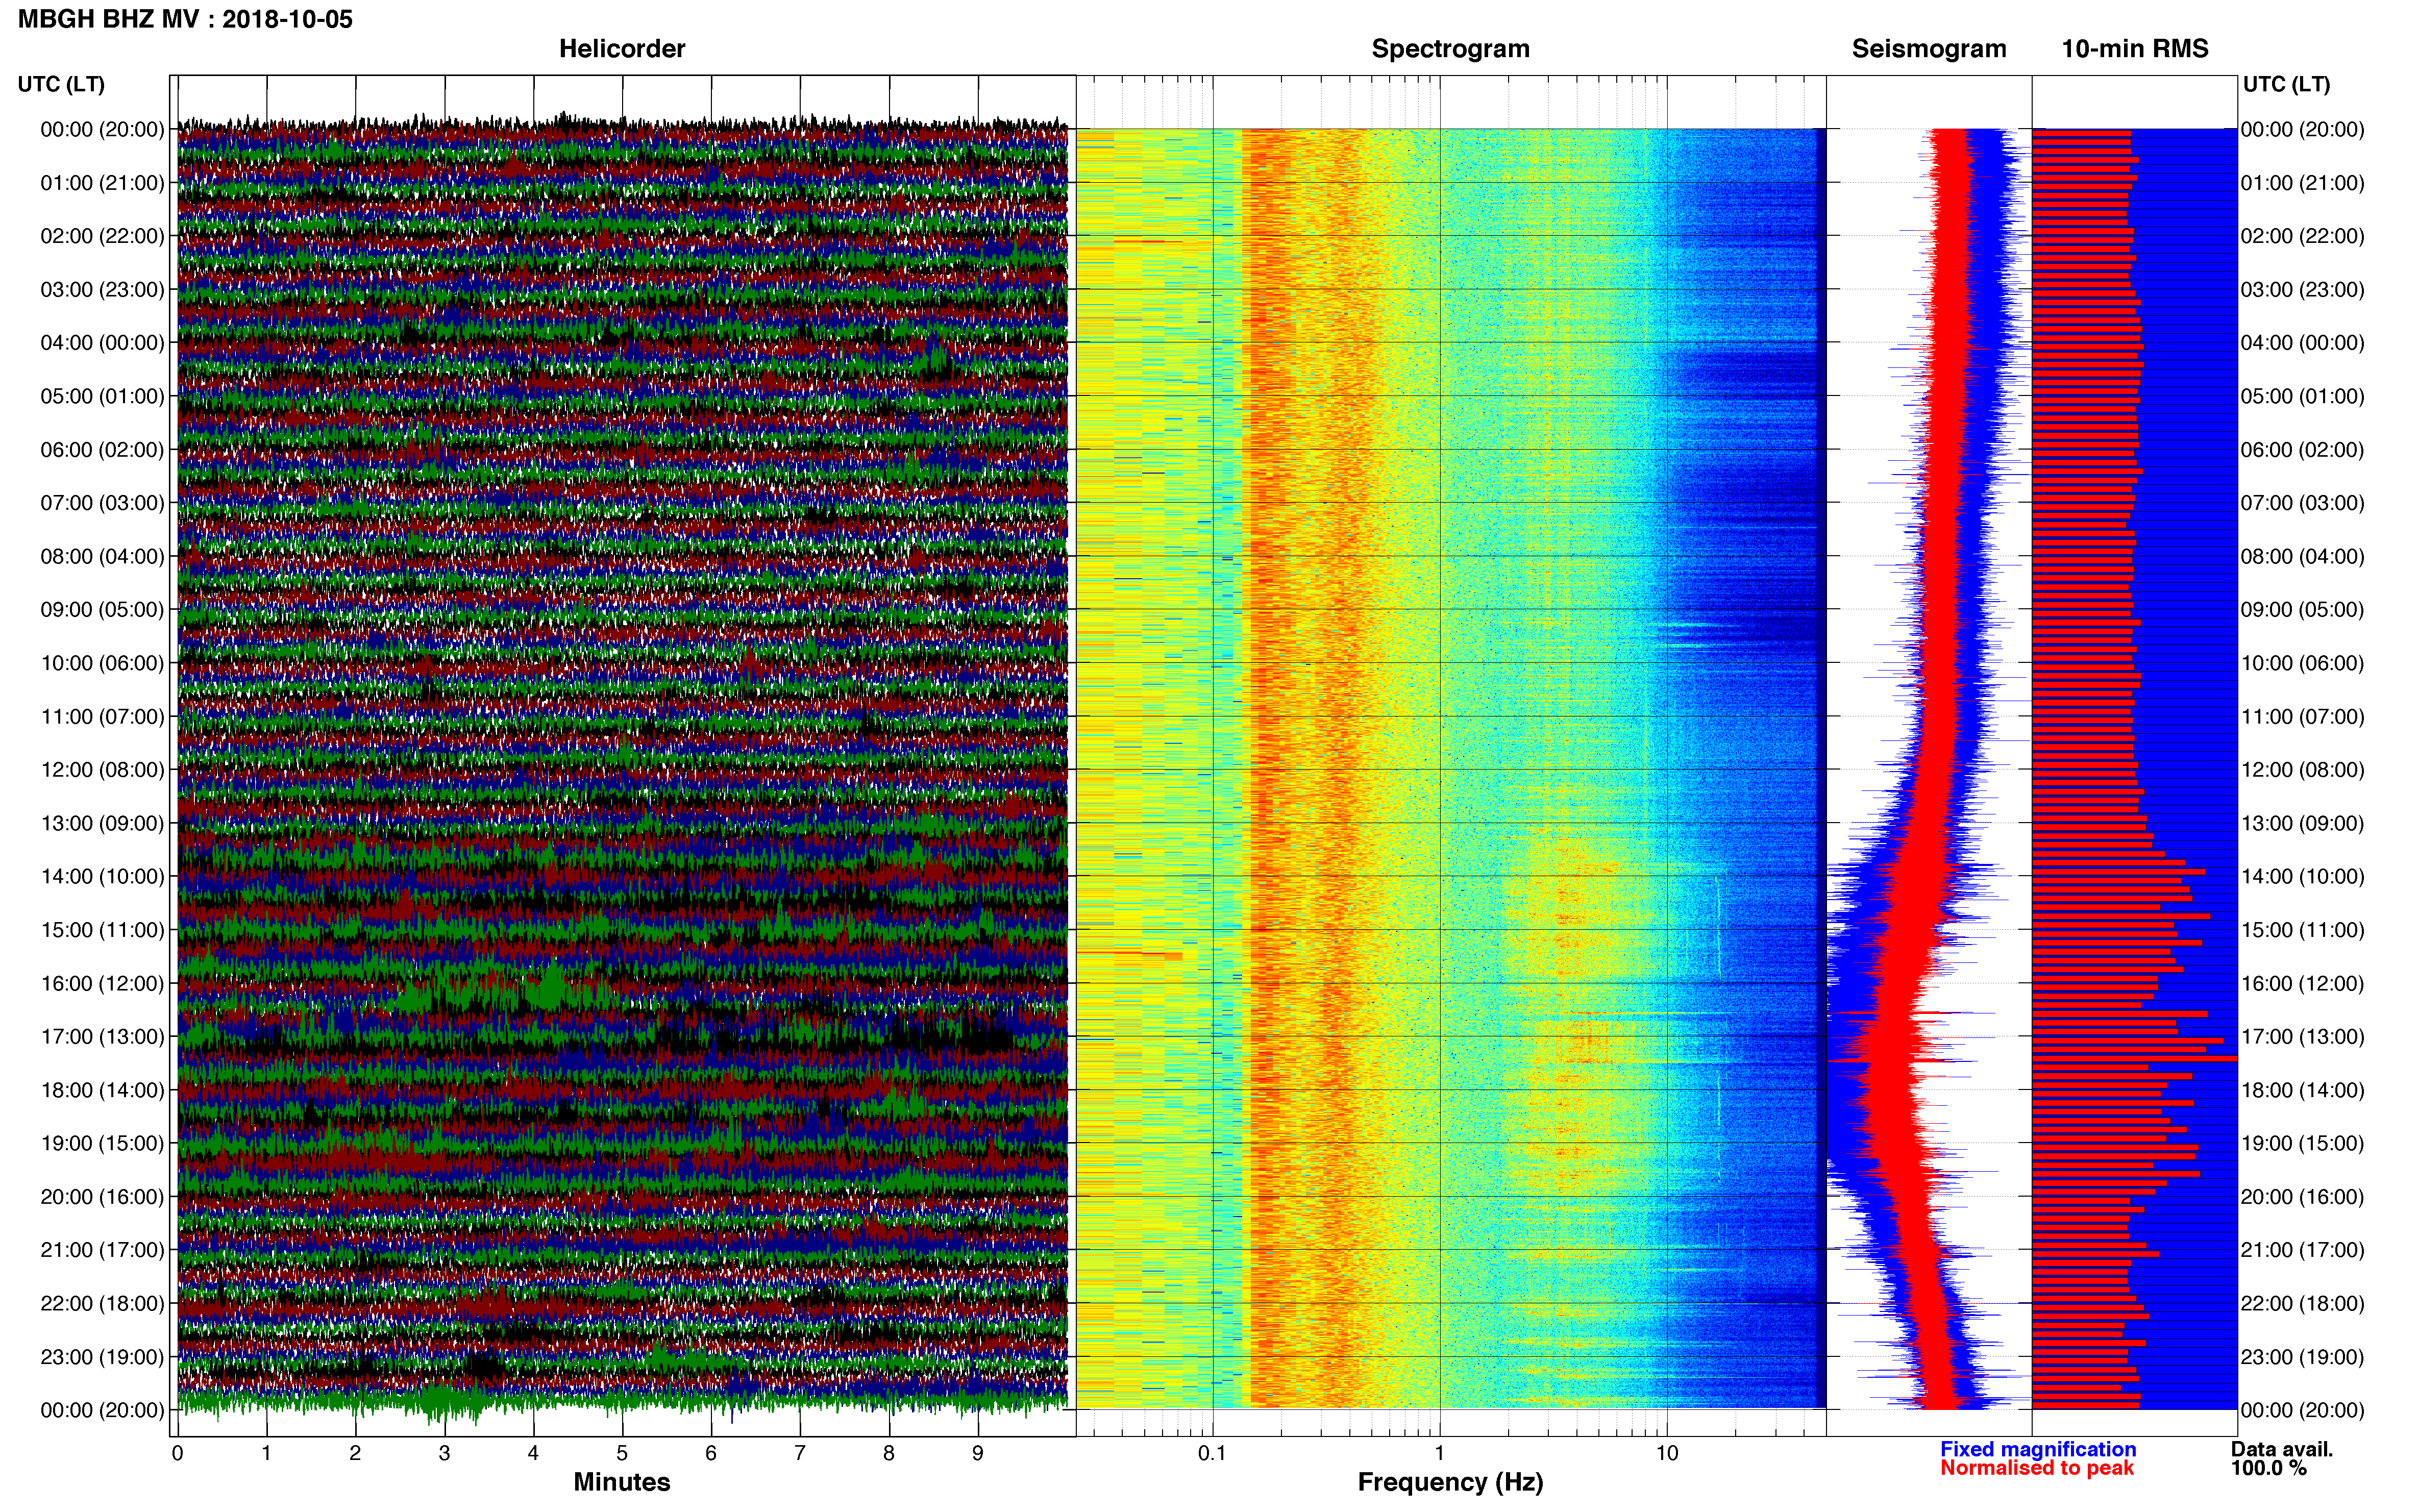This screenshot has height=1512, width=2419.
Task: Pick '06:00 (02:00)' on the Helicorder time axis
Action: point(102,450)
